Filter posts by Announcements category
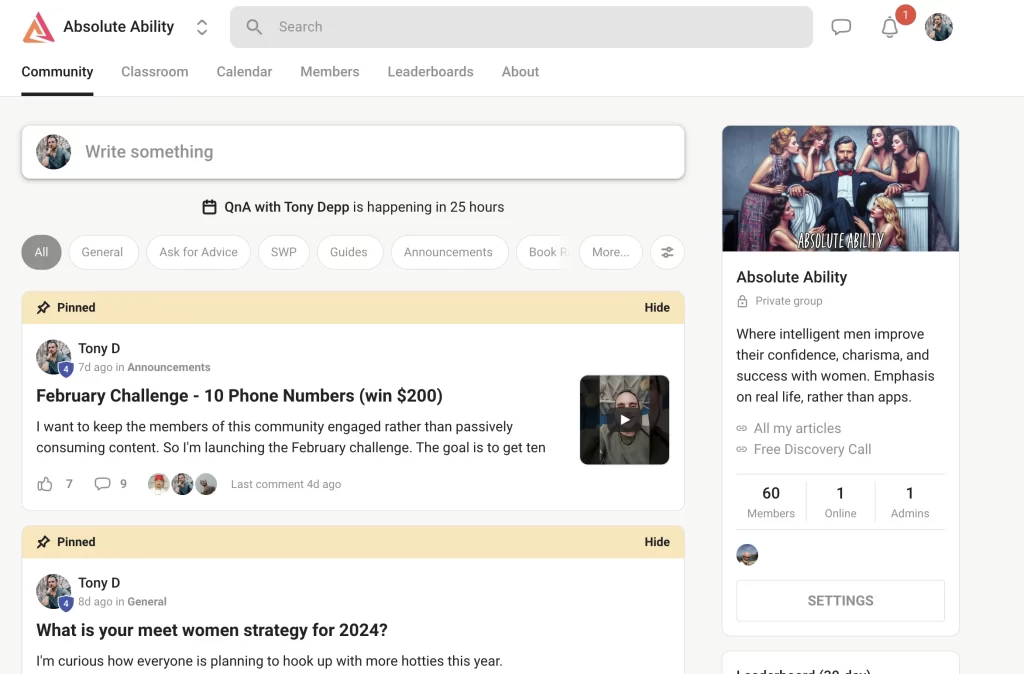1024x674 pixels. 449,252
